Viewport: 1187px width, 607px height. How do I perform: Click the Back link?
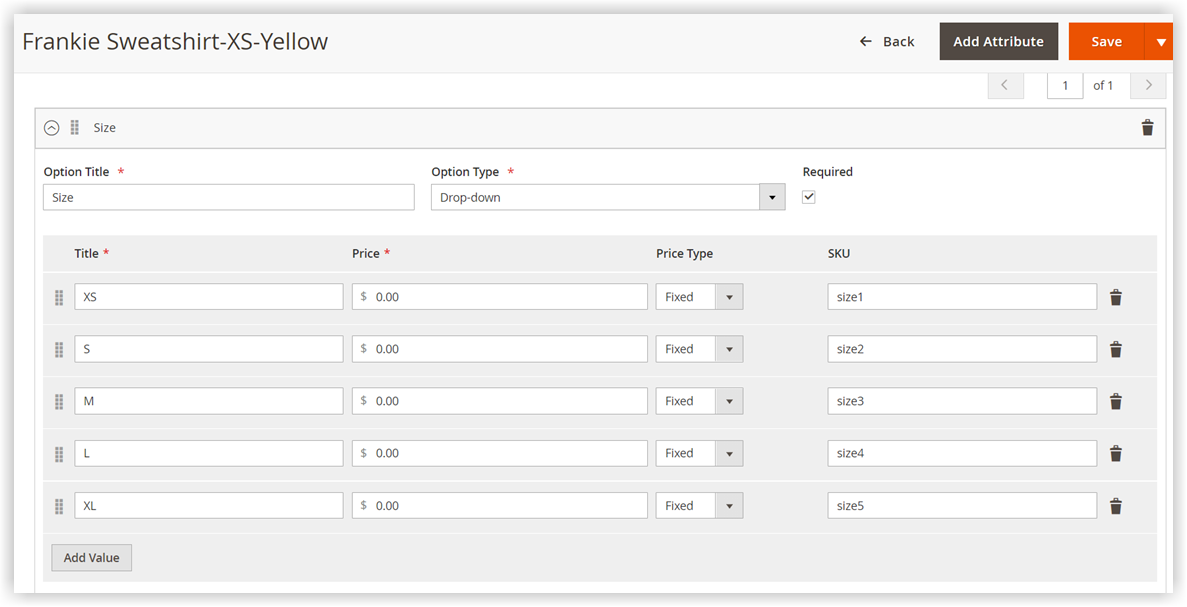[x=887, y=41]
